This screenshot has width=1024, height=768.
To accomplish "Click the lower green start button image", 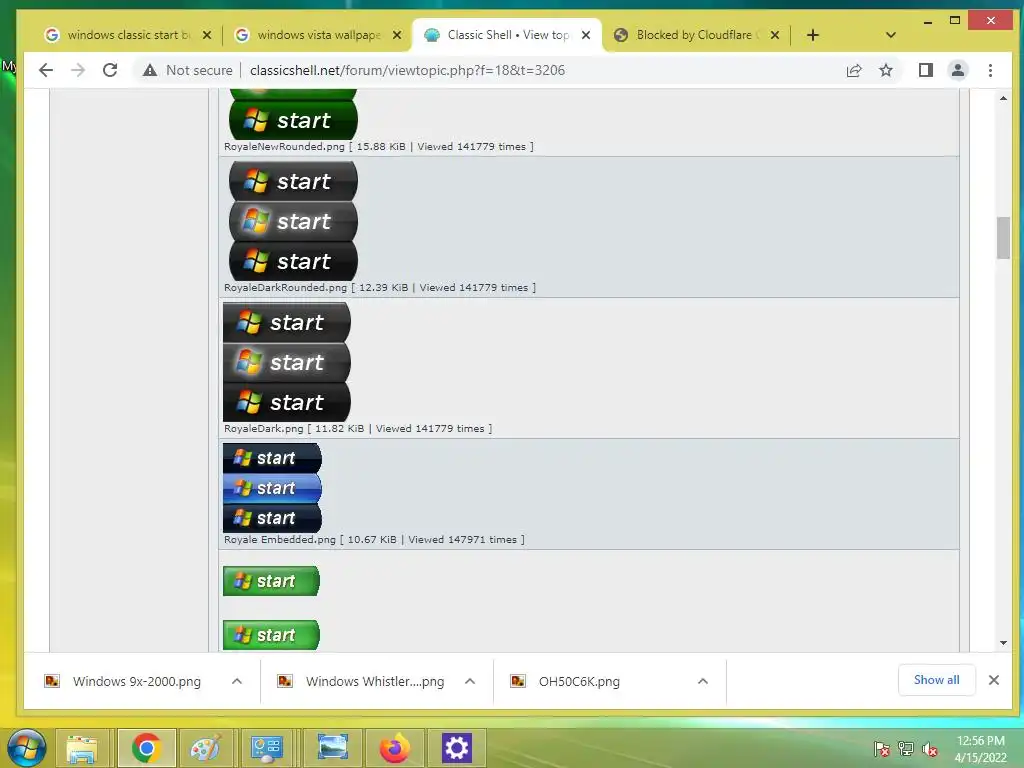I will [x=271, y=635].
